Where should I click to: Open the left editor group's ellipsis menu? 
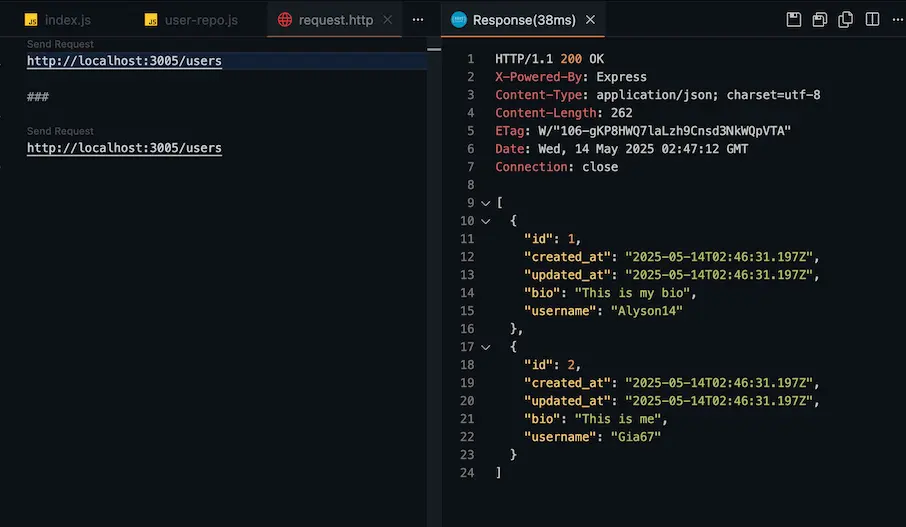coord(418,20)
